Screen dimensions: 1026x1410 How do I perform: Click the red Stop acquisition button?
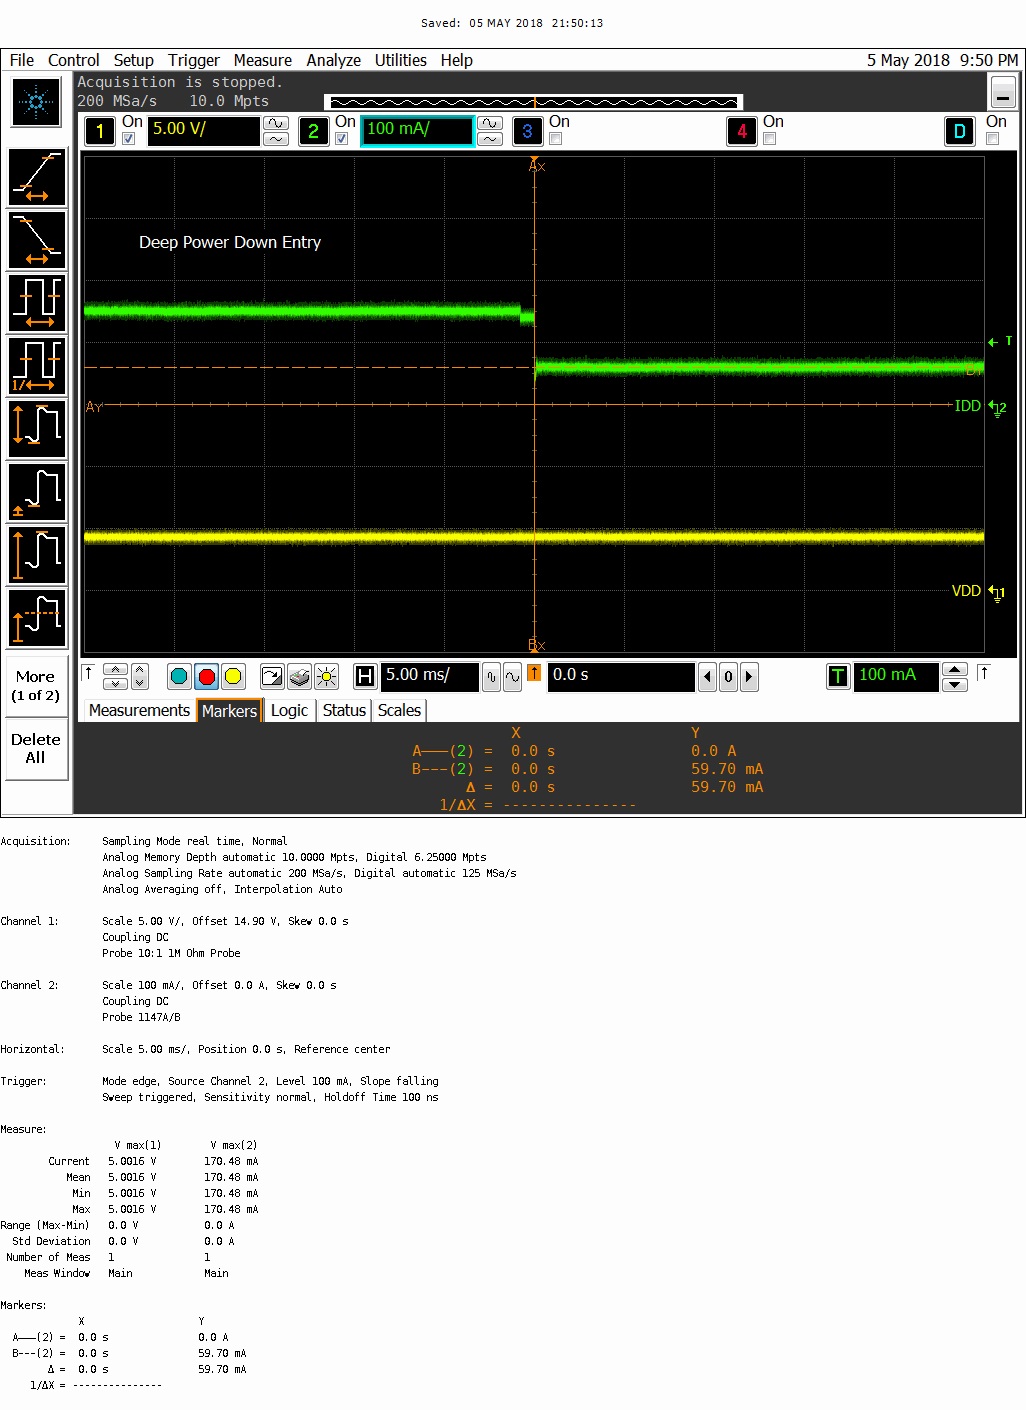click(x=207, y=677)
